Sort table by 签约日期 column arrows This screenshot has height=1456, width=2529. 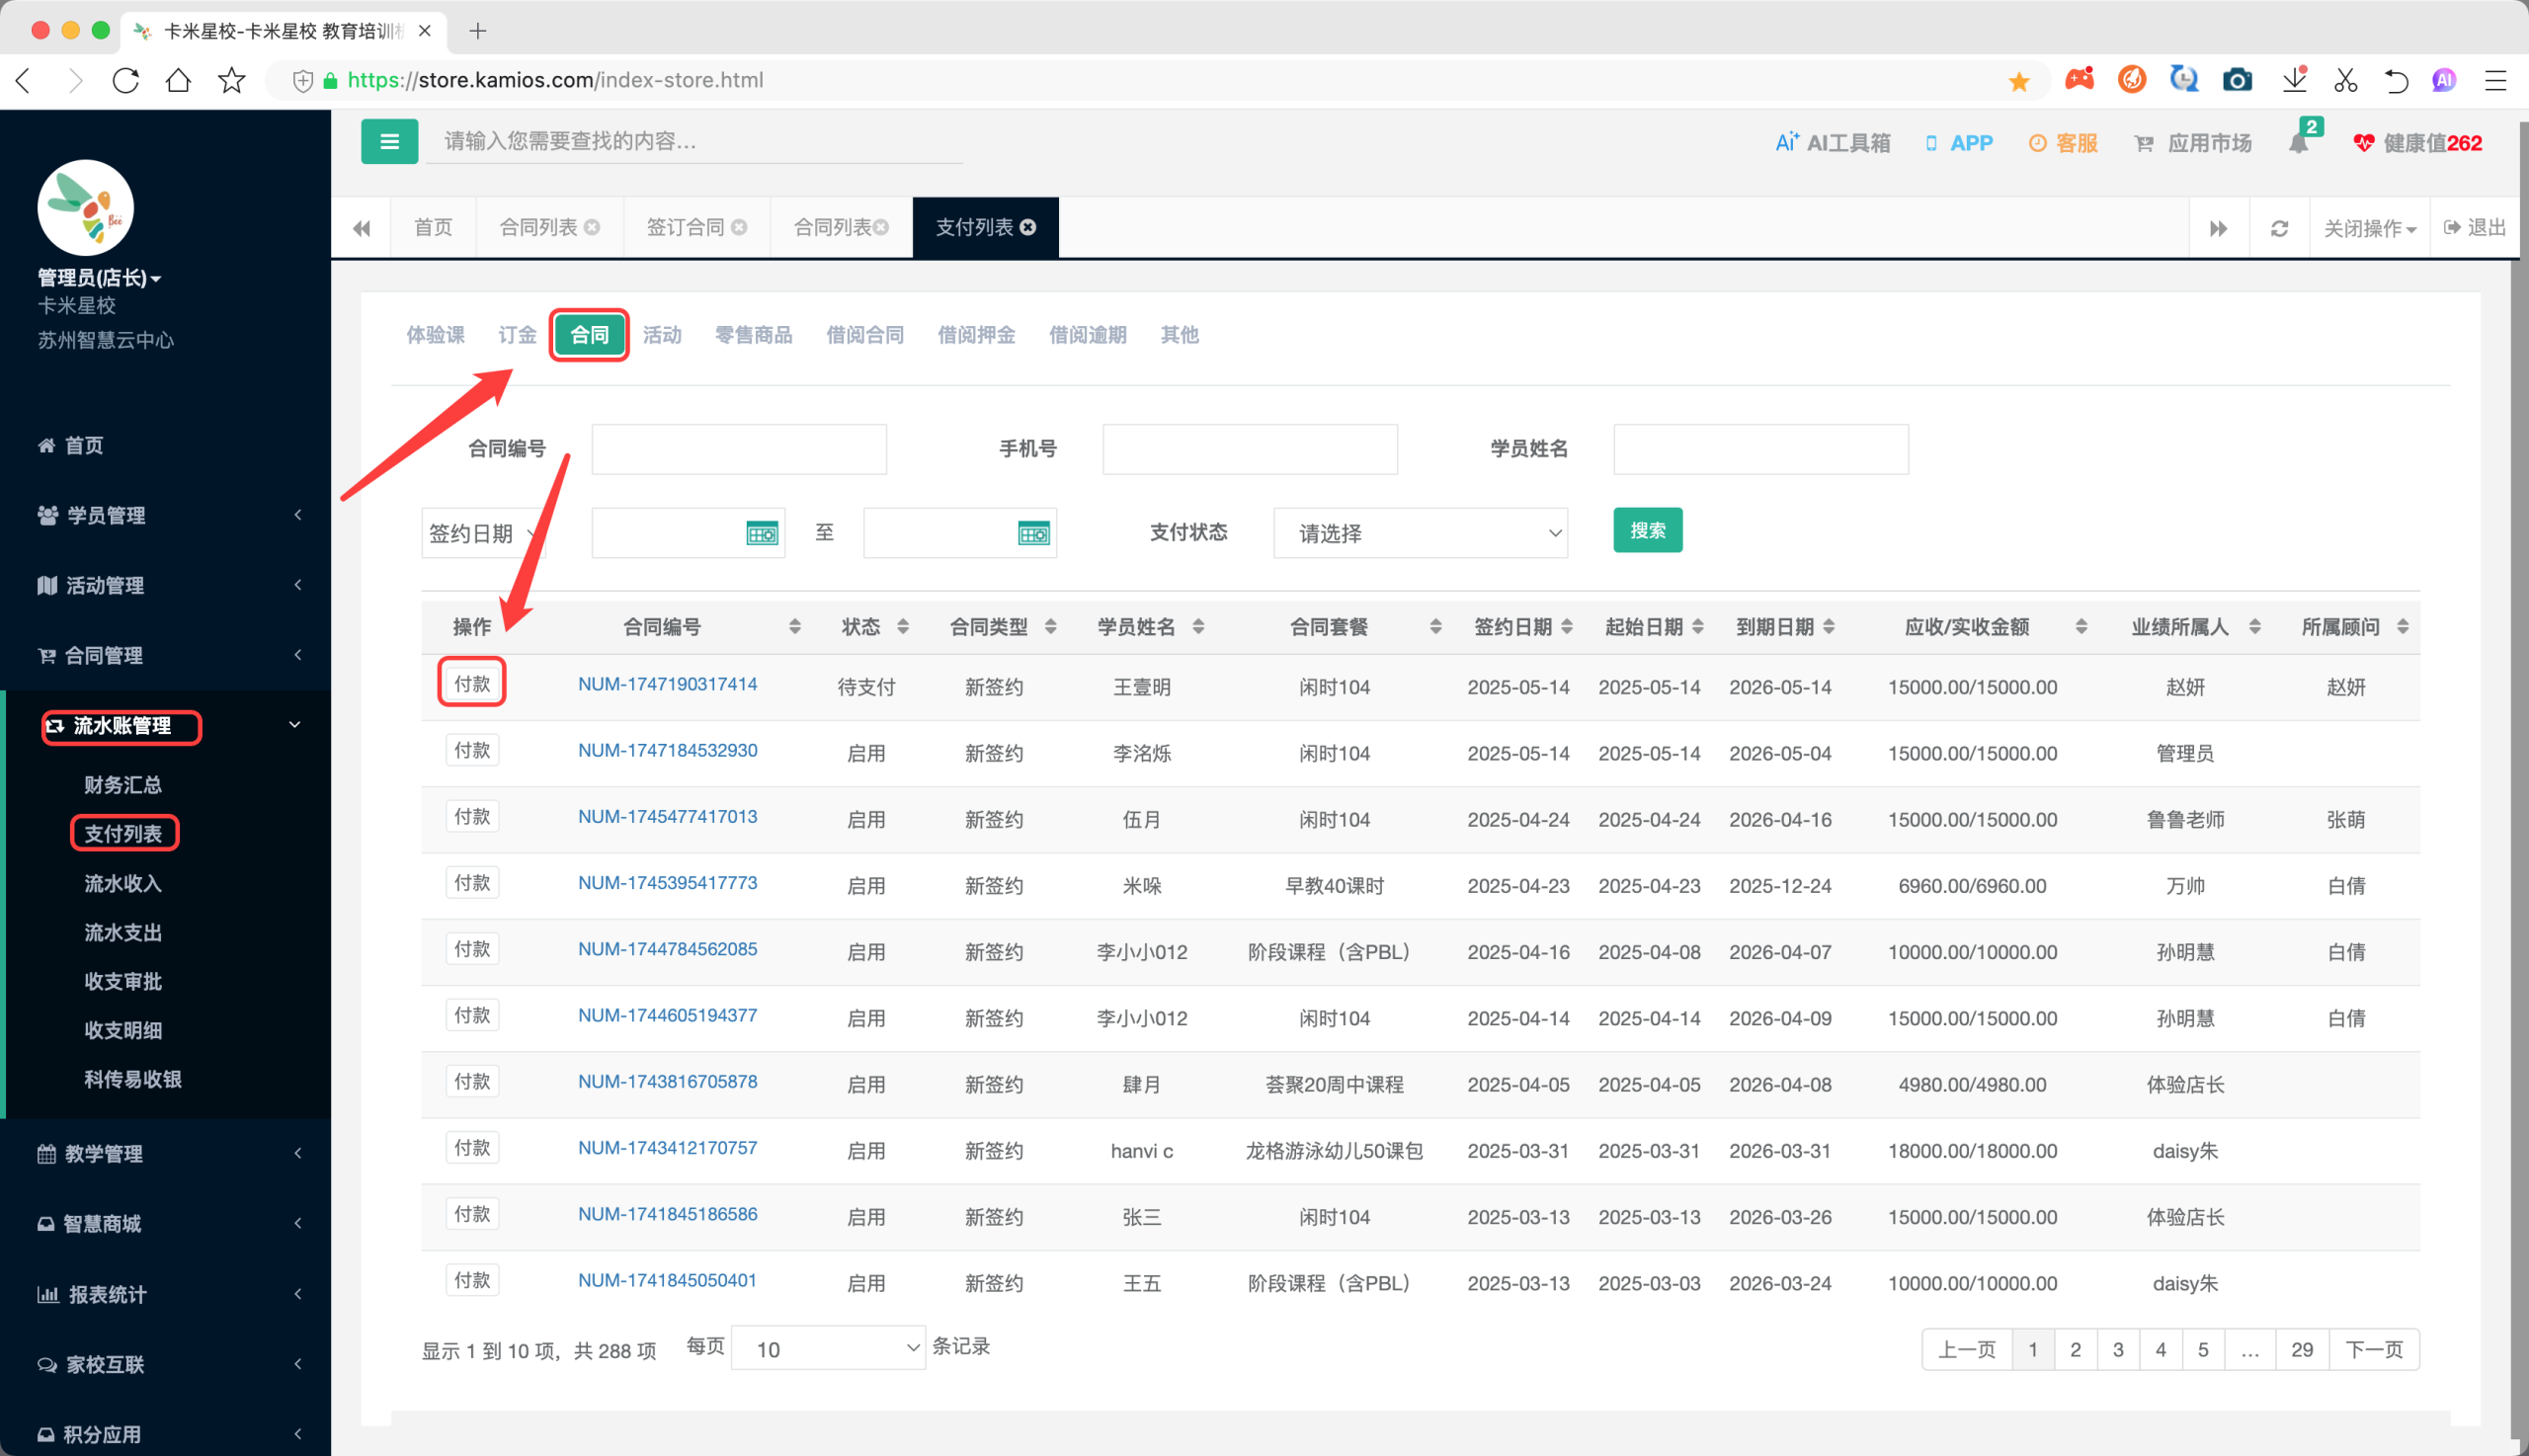coord(1567,627)
